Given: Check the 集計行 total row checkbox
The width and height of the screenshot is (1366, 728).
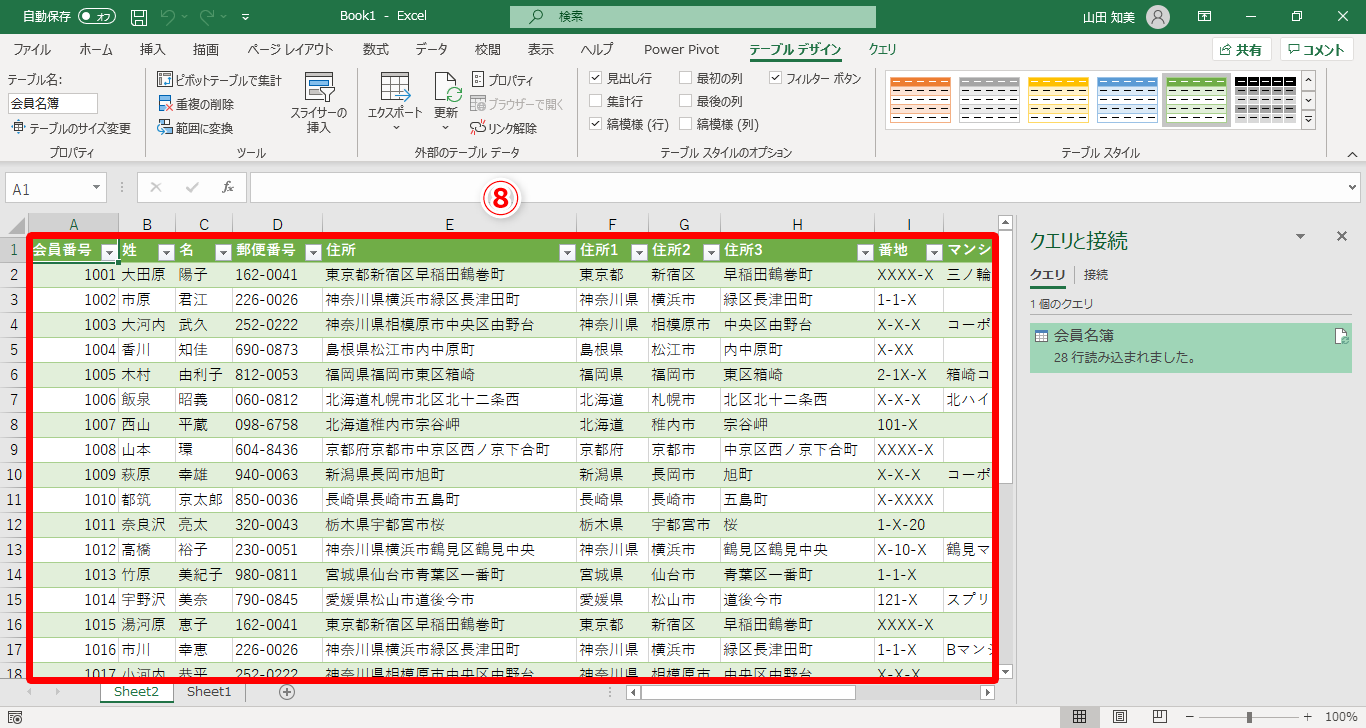Looking at the screenshot, I should pyautogui.click(x=596, y=101).
